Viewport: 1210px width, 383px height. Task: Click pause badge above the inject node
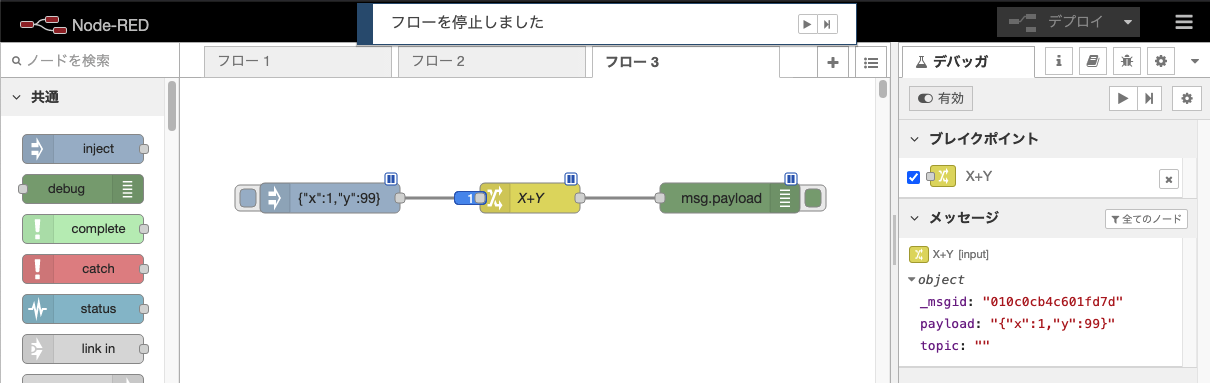click(x=392, y=179)
